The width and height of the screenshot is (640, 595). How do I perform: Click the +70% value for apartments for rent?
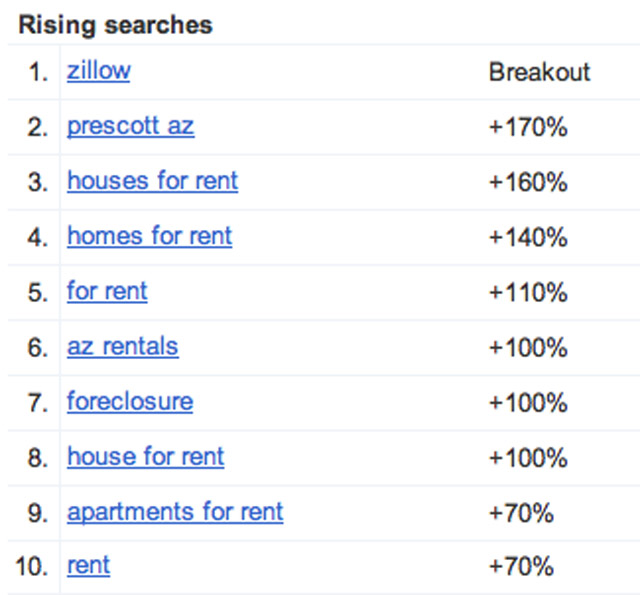point(521,513)
